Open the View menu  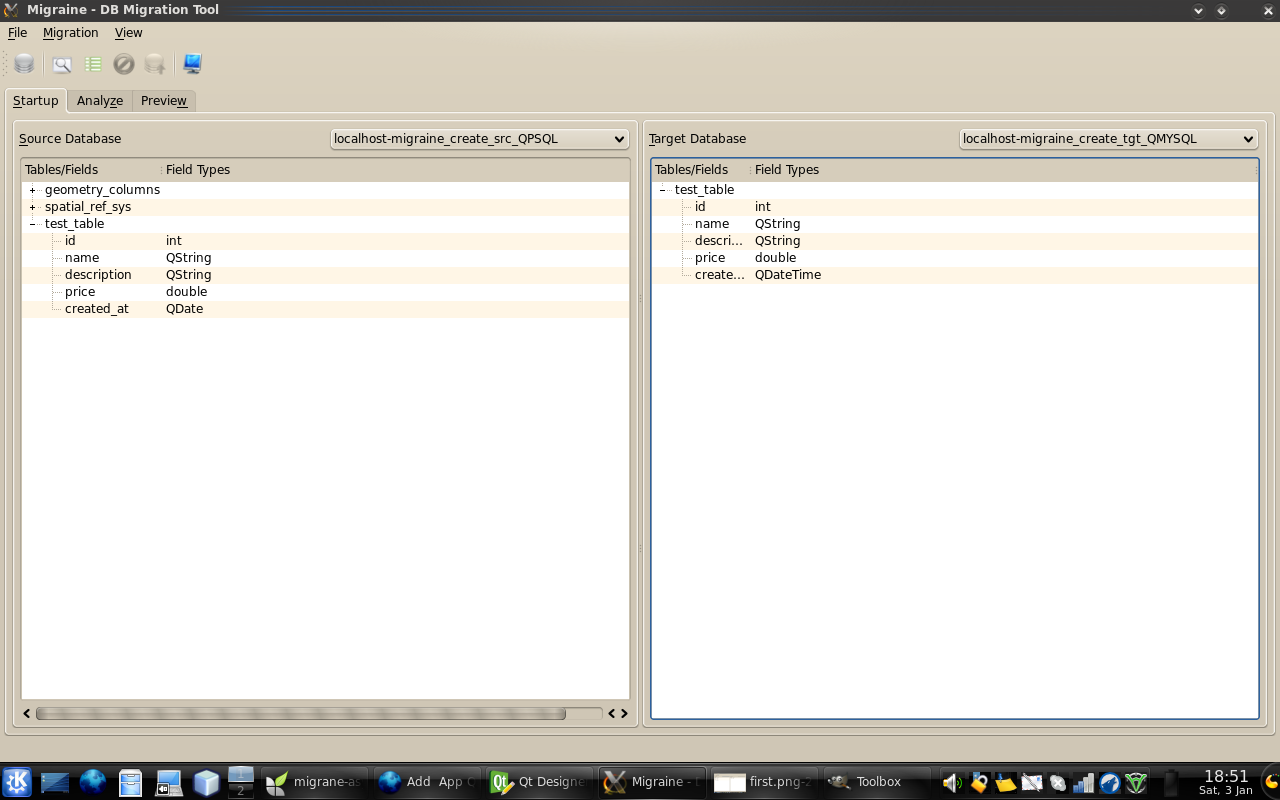tap(129, 33)
